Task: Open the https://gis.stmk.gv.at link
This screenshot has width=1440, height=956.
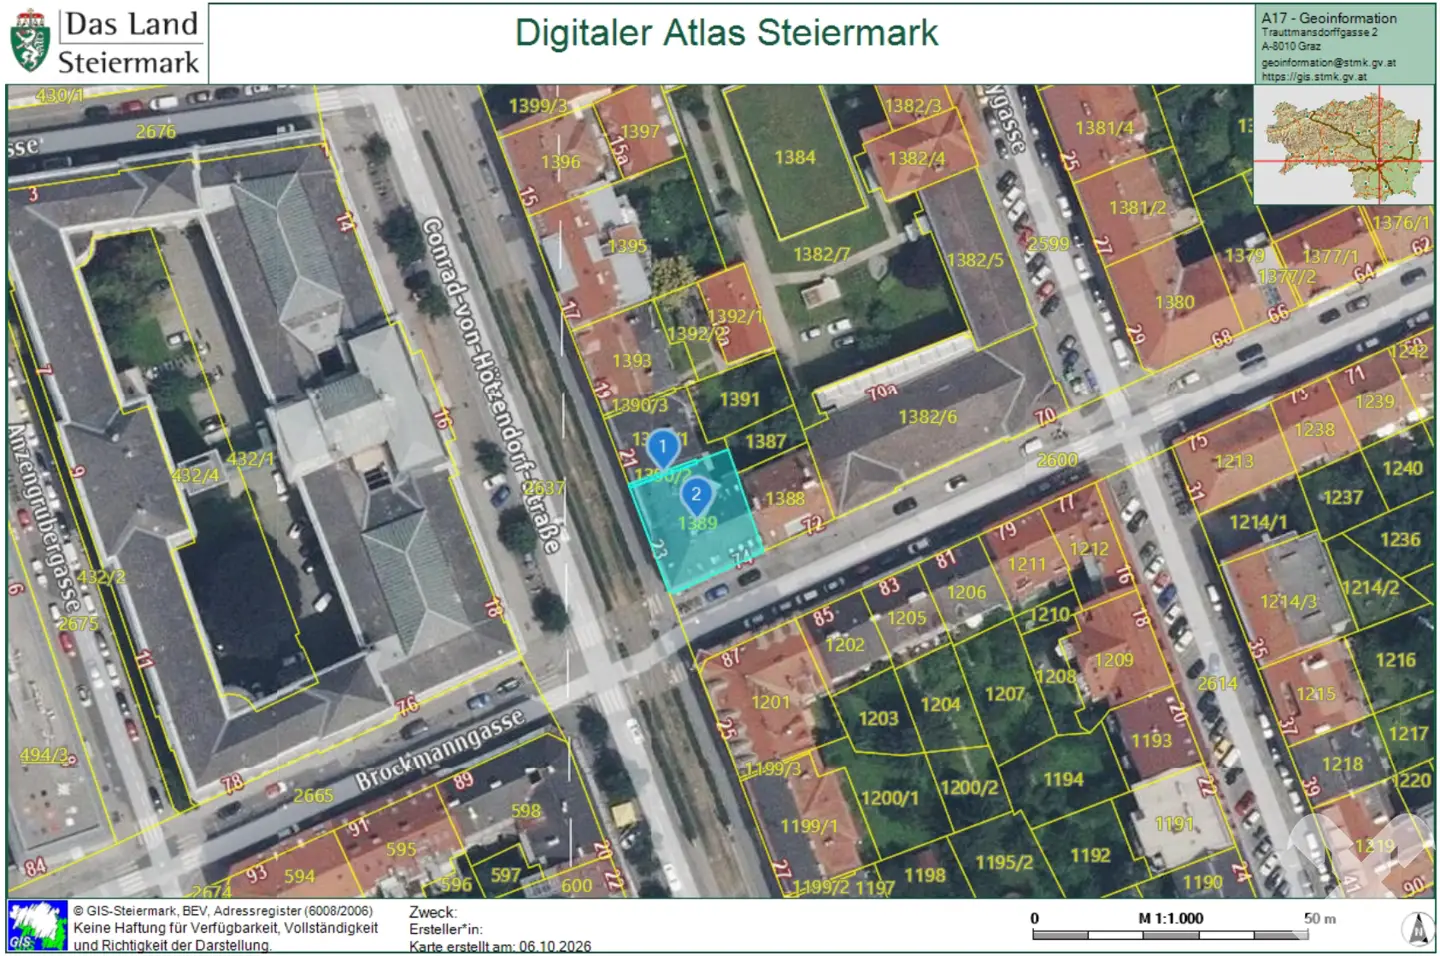Action: pyautogui.click(x=1314, y=76)
